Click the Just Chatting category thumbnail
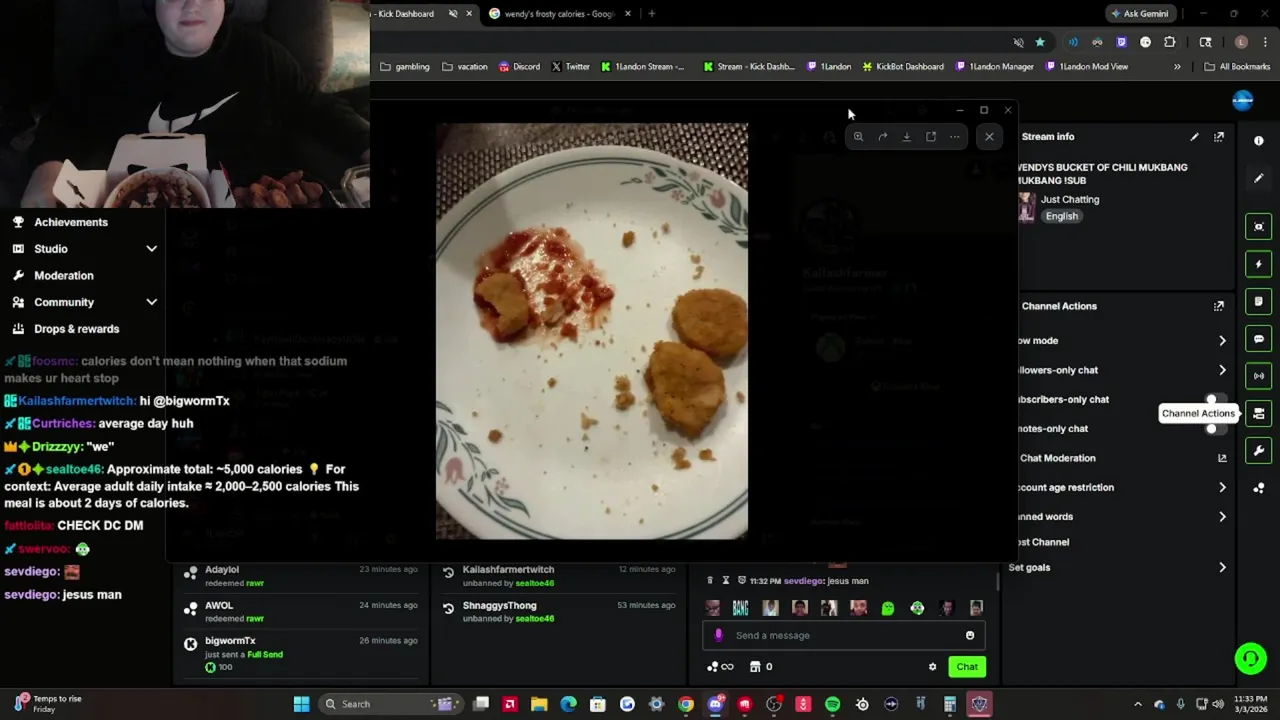1280x720 pixels. (1027, 207)
